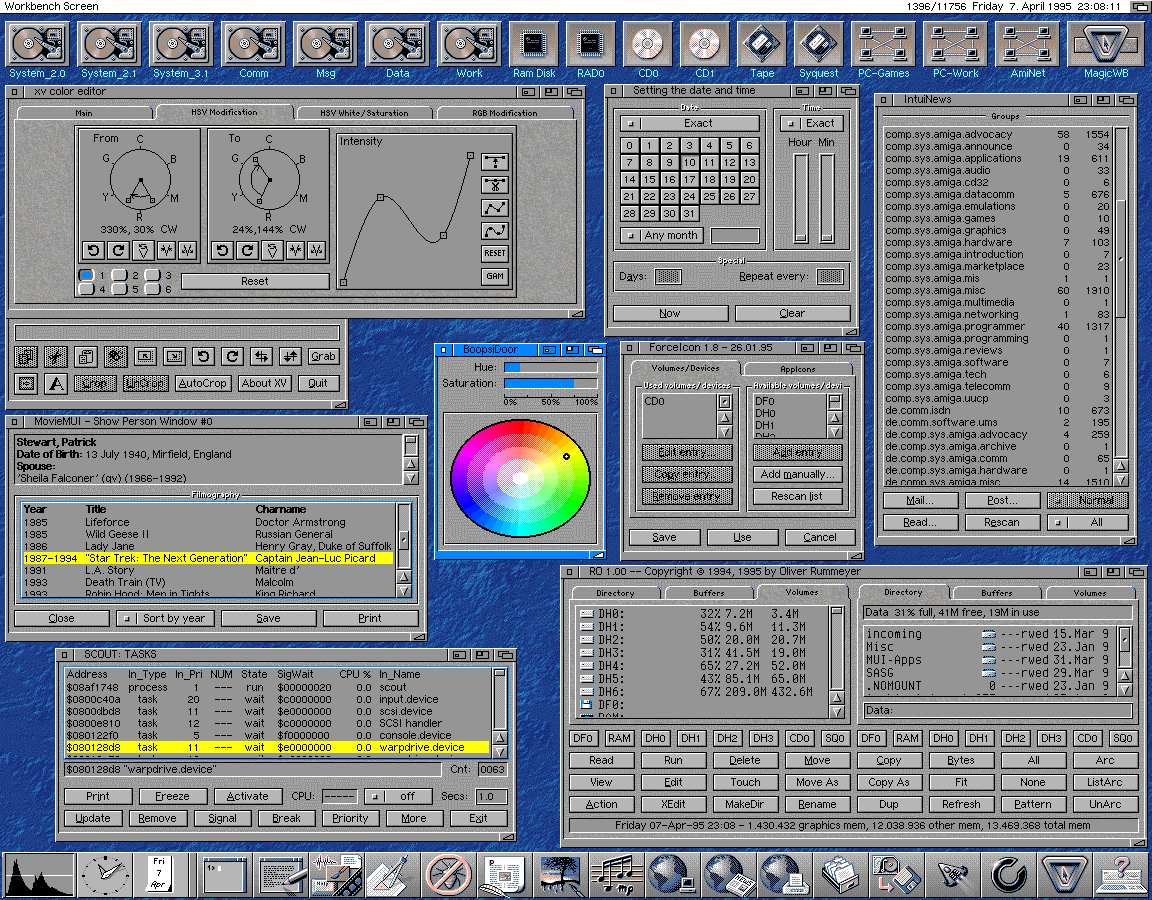Select preset radio button 5 in xv editor
Image resolution: width=1152 pixels, height=900 pixels.
coord(118,289)
